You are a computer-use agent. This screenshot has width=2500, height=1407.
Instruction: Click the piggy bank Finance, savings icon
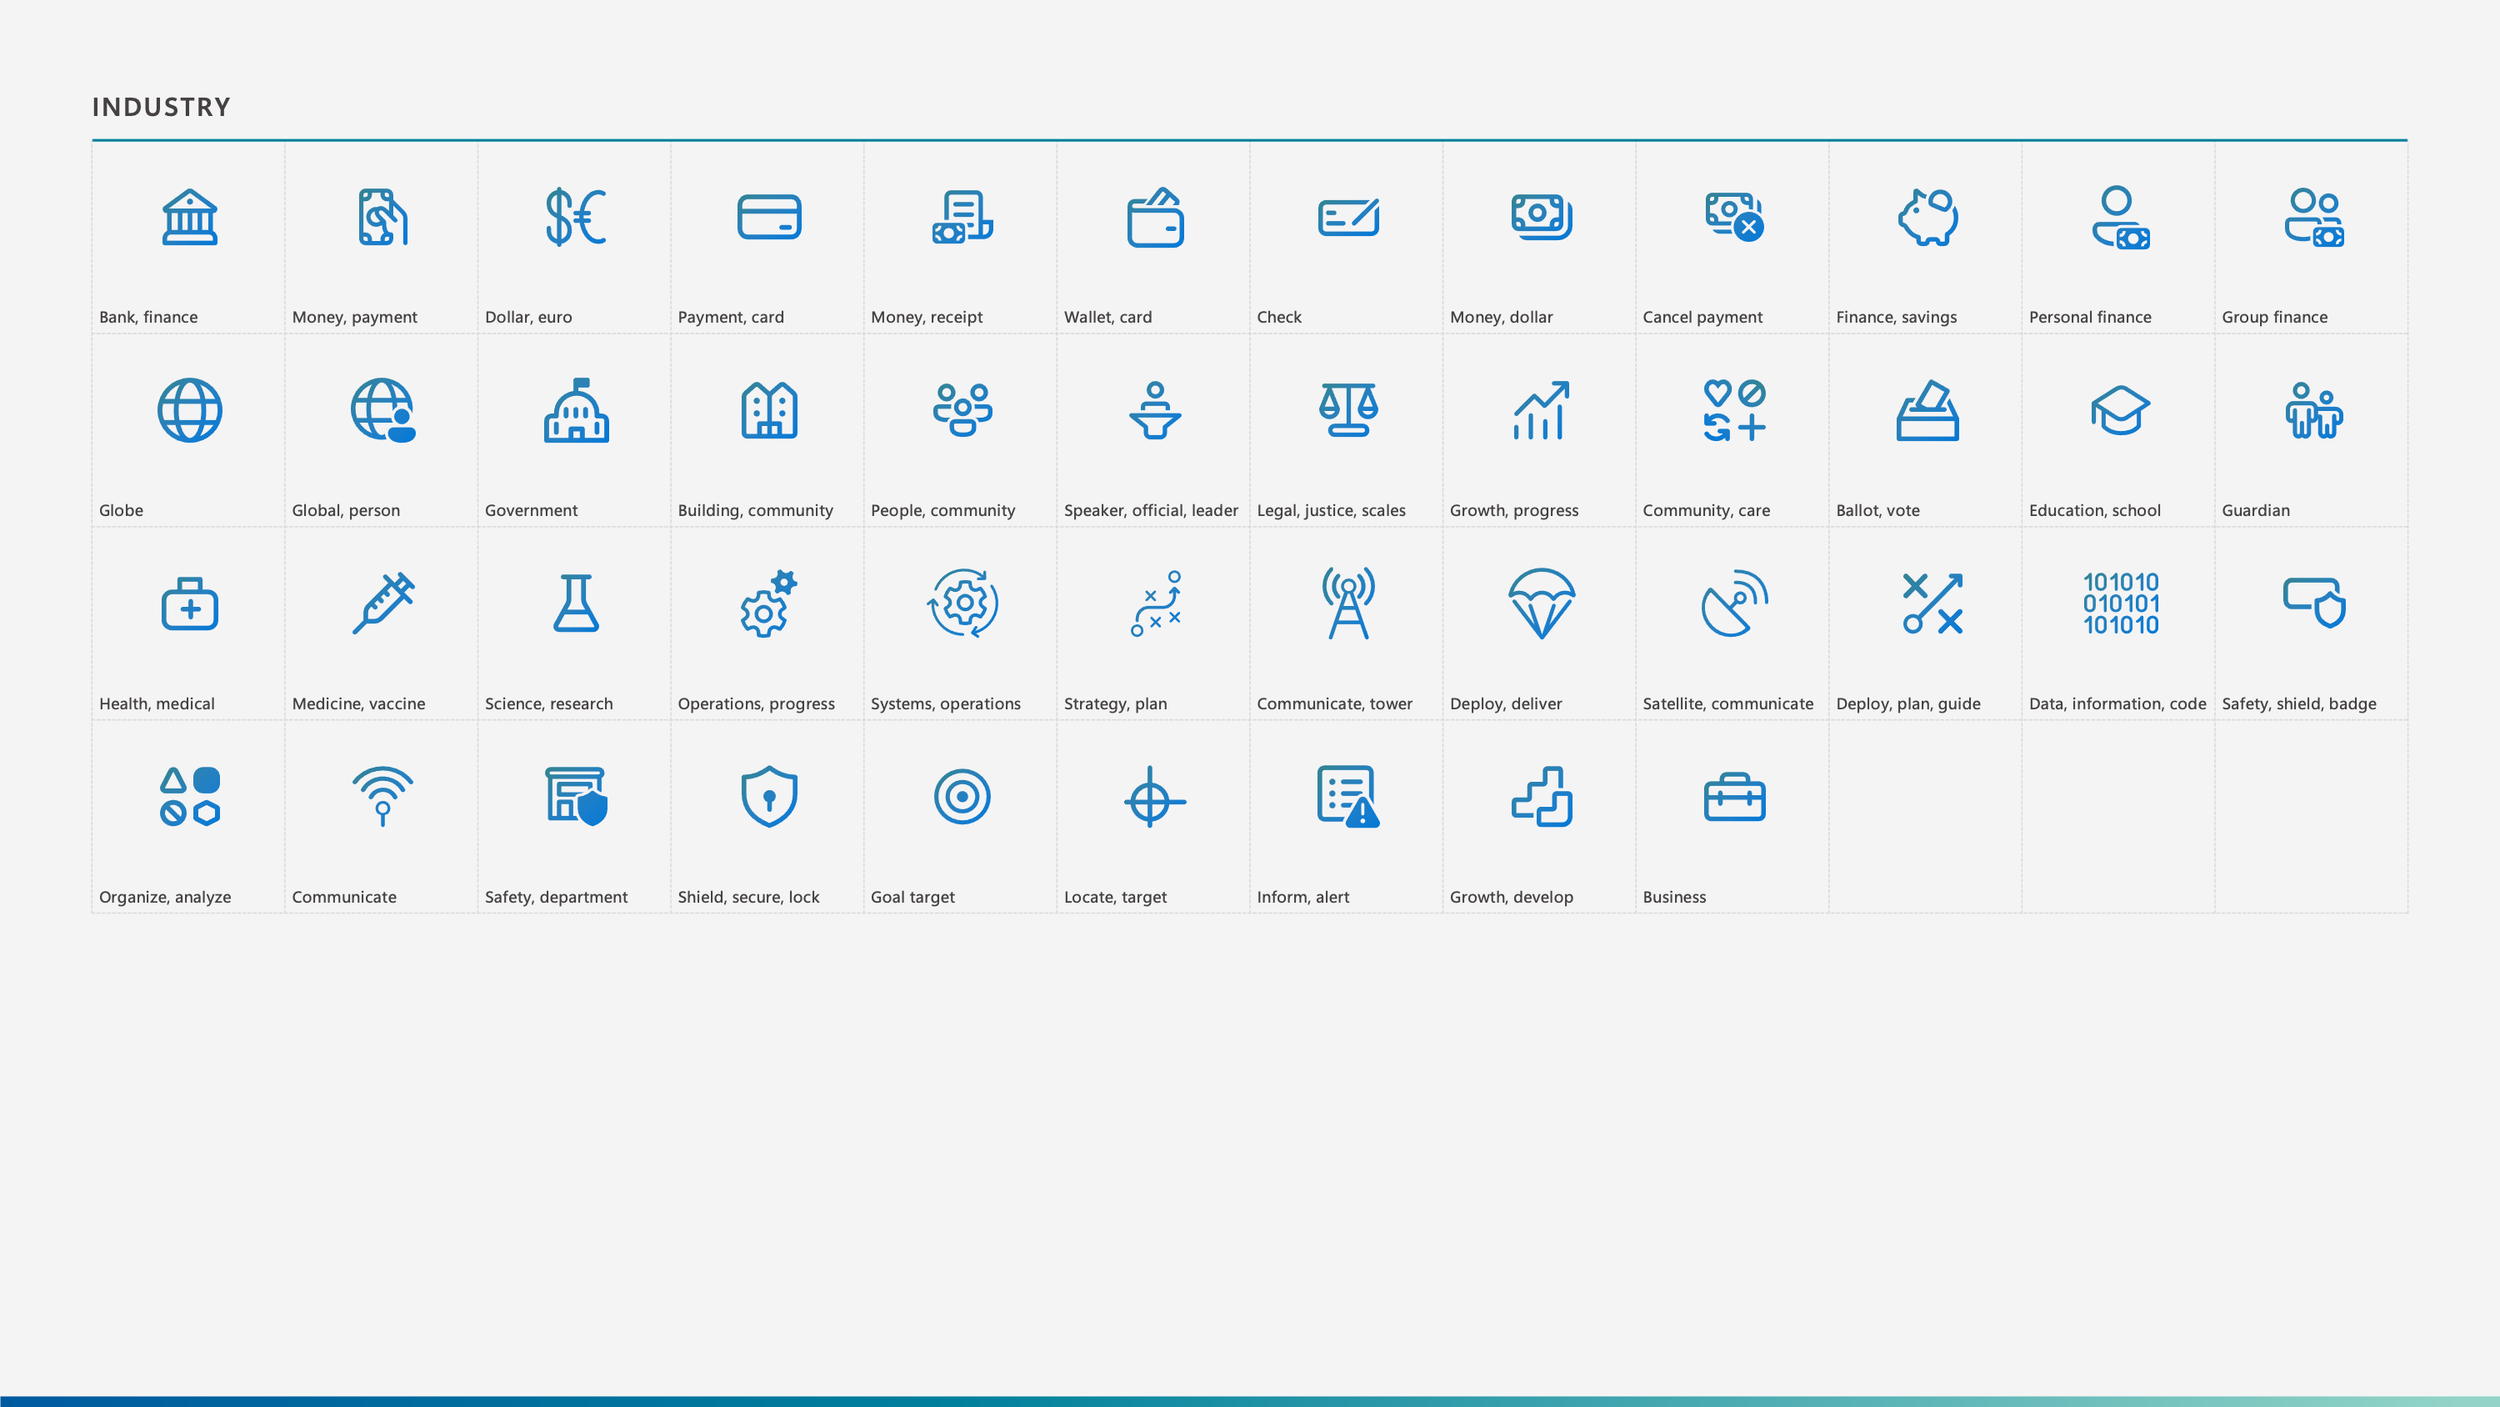pos(1927,217)
